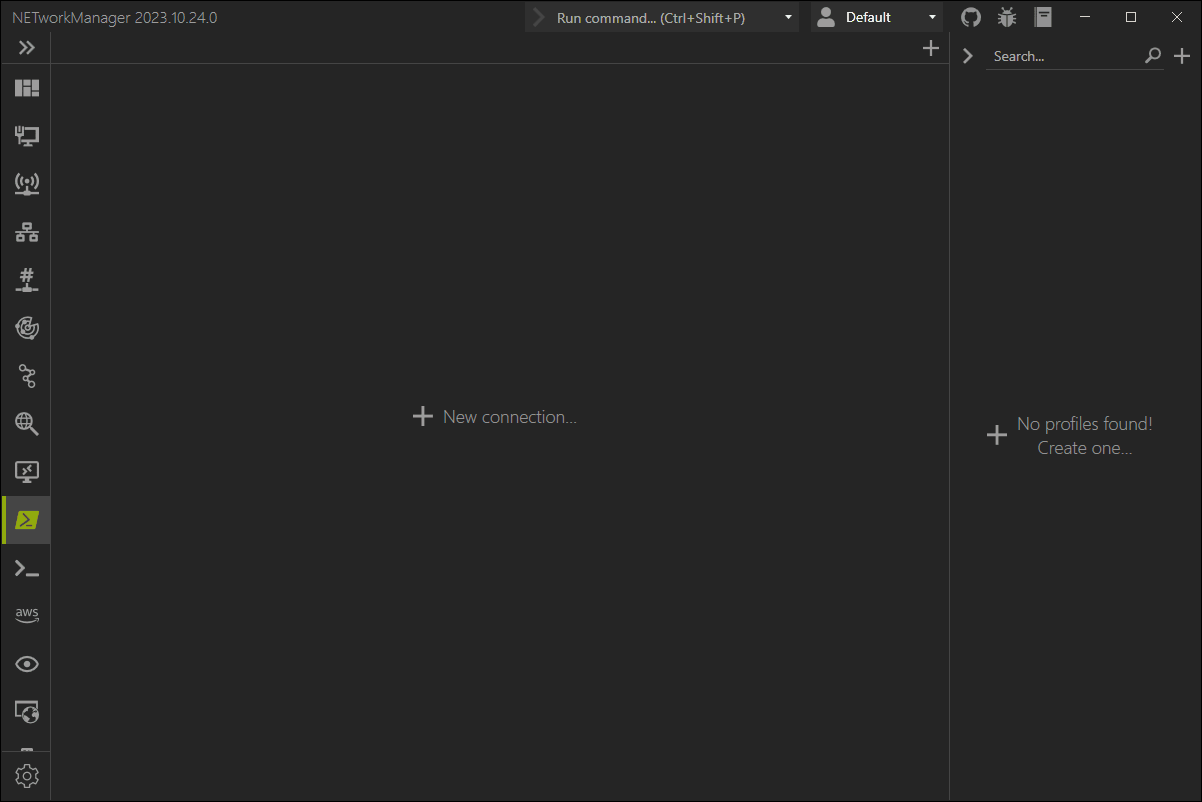Image resolution: width=1202 pixels, height=802 pixels.
Task: Open Settings via gear icon
Action: [x=27, y=775]
